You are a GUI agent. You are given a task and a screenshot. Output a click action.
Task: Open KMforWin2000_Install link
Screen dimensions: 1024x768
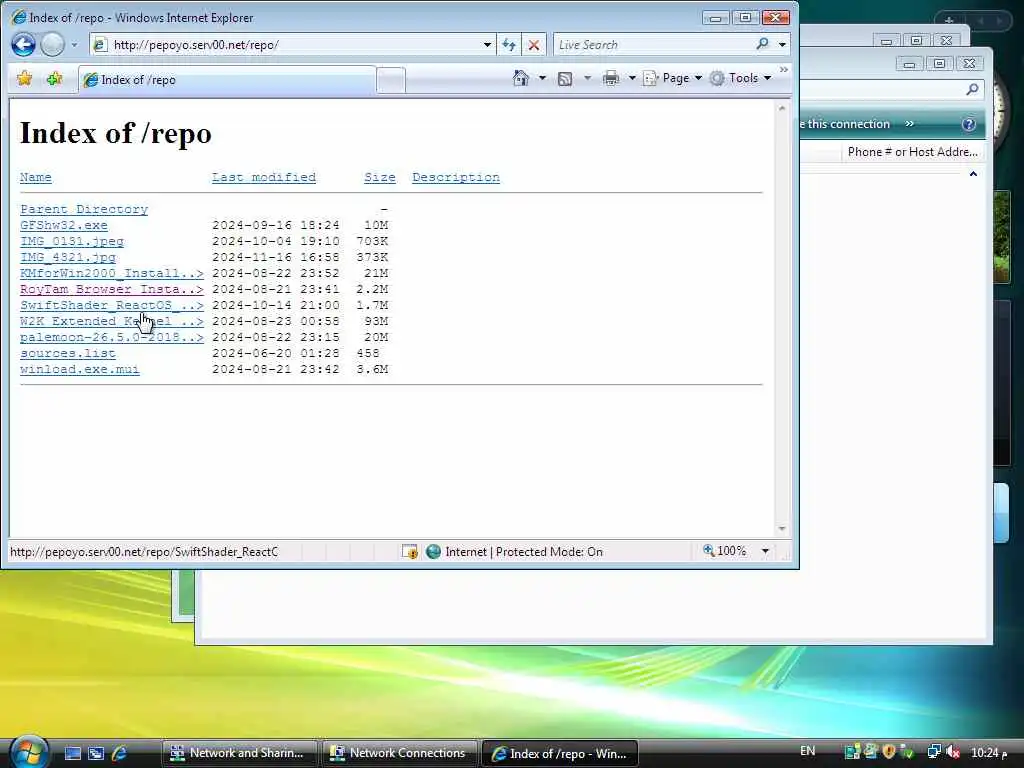(x=112, y=273)
